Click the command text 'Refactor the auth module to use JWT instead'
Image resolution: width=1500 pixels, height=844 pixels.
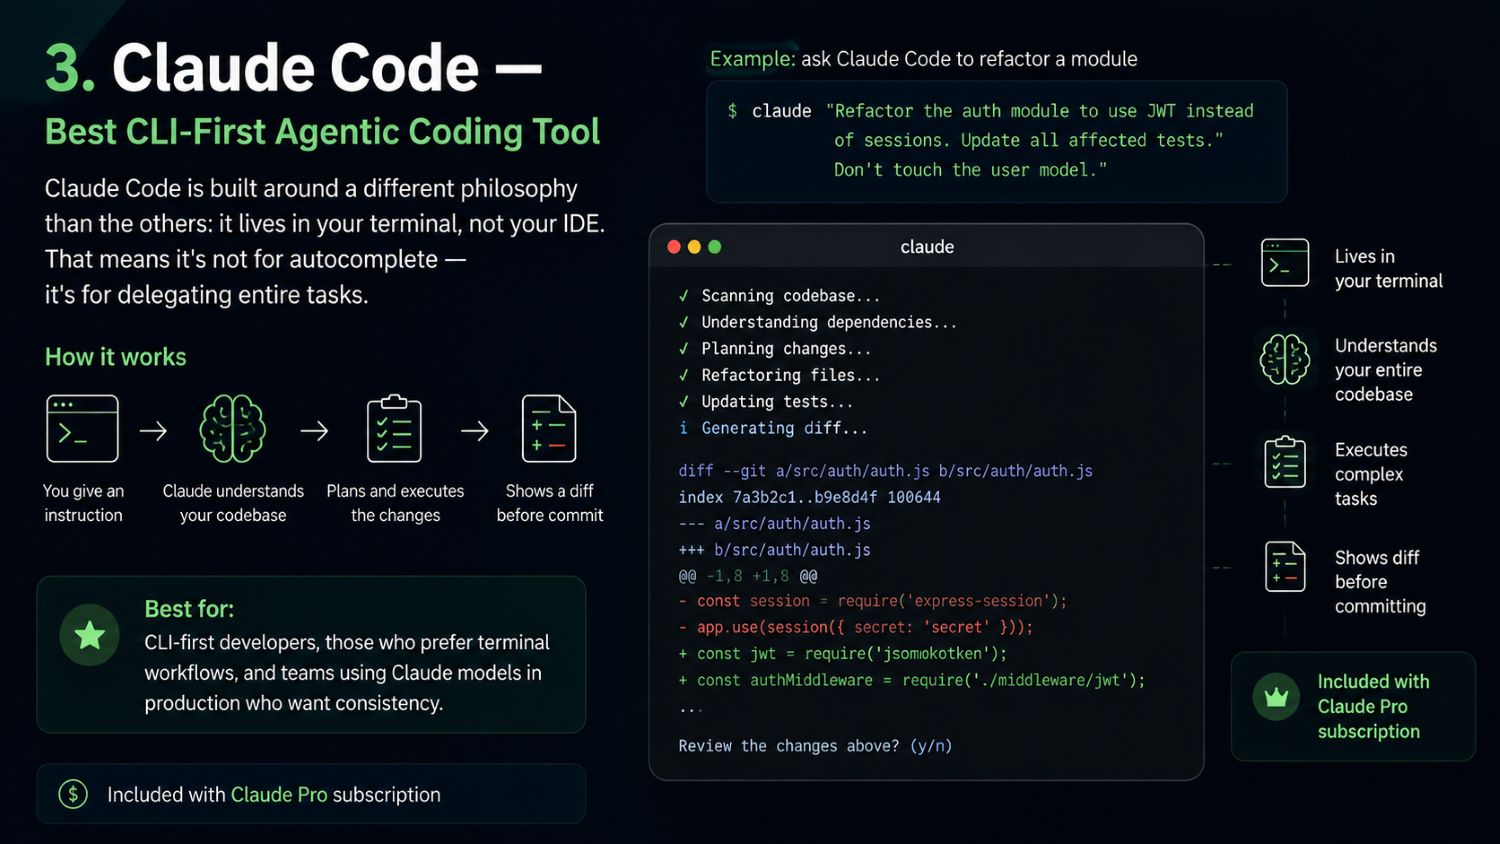click(1040, 111)
